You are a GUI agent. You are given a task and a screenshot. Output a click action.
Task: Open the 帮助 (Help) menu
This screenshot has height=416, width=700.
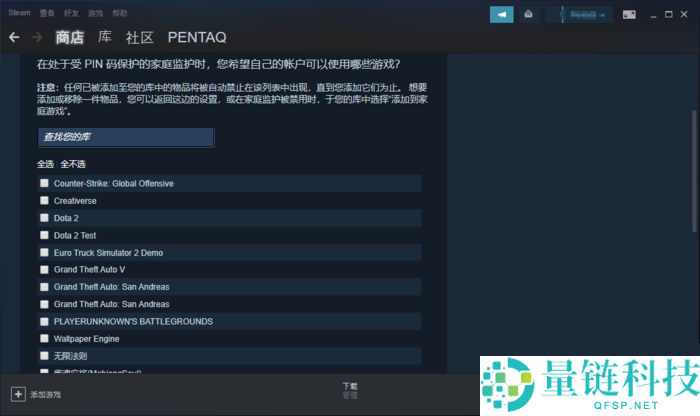pyautogui.click(x=120, y=13)
